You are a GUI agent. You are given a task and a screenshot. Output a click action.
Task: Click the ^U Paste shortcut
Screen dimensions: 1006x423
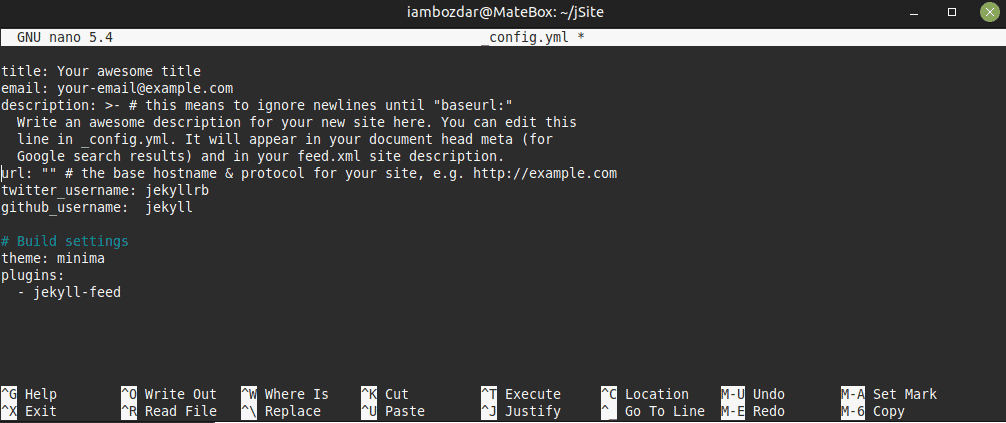(393, 411)
